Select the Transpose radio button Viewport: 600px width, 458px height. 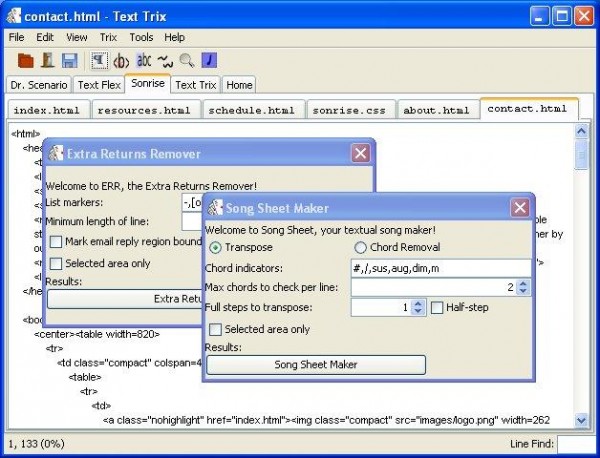[x=215, y=248]
